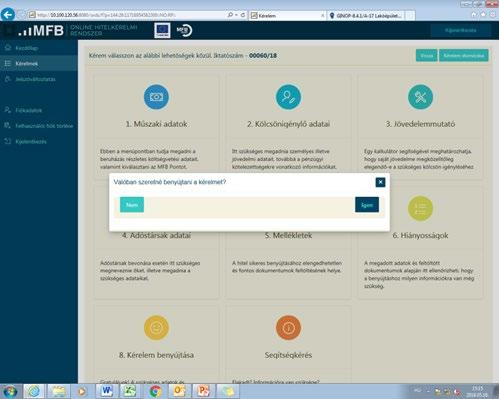Switch to the GINOP browser tab

point(367,16)
